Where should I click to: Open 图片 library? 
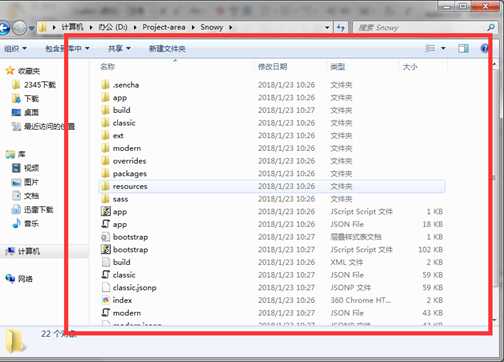click(32, 182)
